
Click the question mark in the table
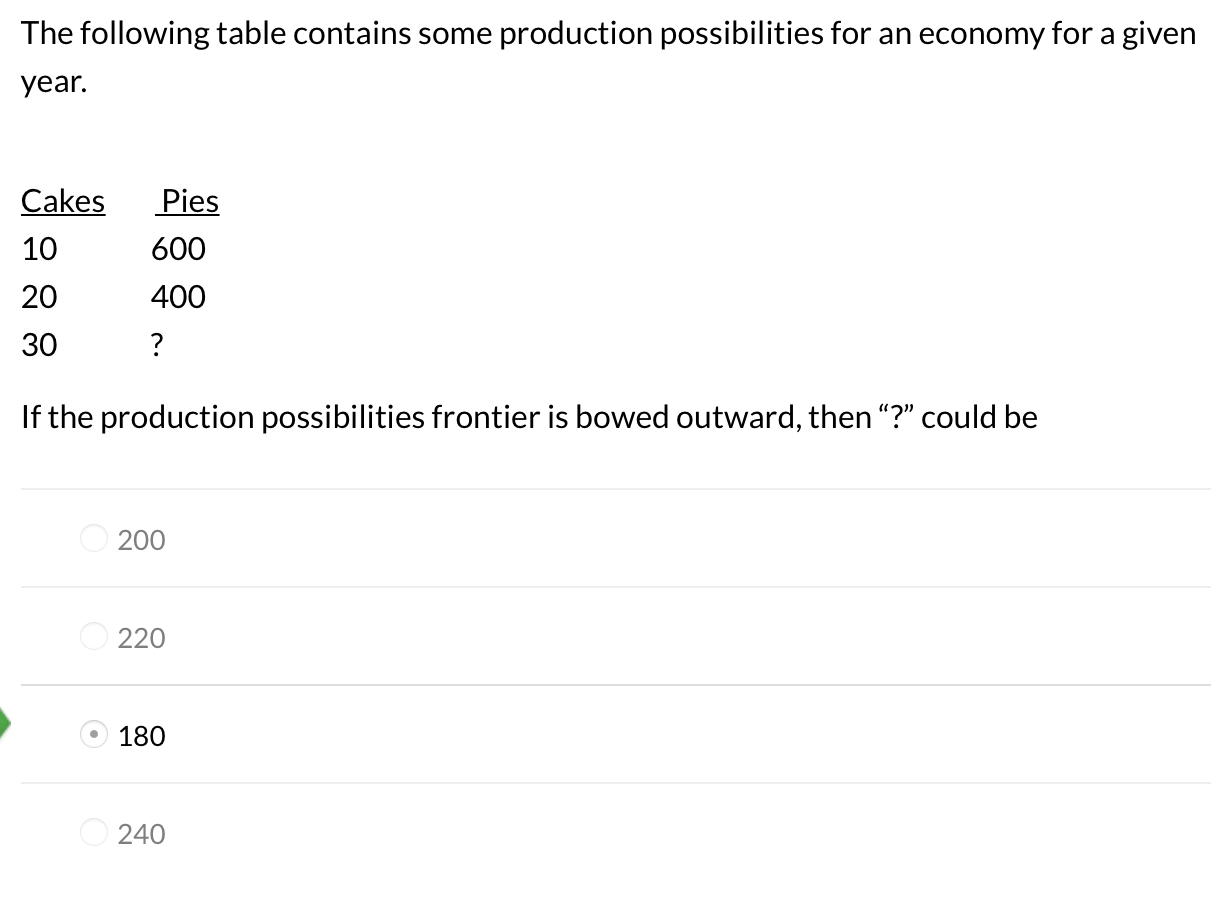(x=158, y=345)
